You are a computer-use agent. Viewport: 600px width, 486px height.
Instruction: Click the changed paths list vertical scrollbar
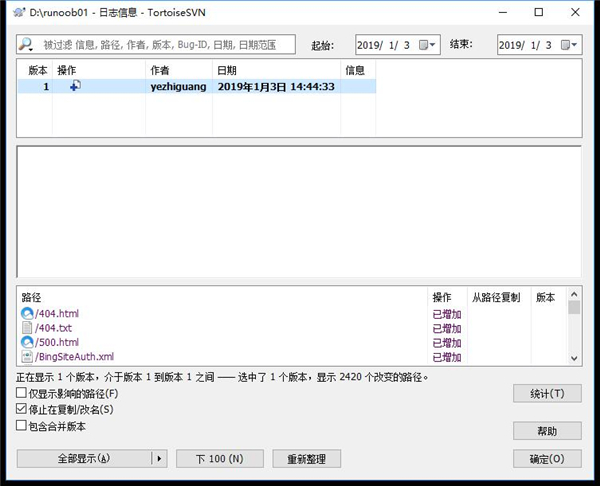(574, 330)
